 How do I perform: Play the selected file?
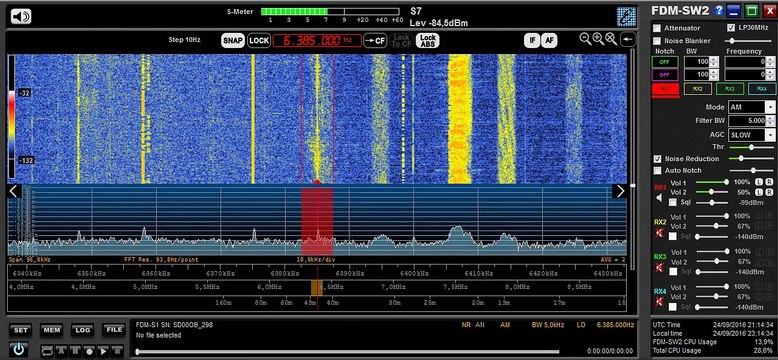103,351
